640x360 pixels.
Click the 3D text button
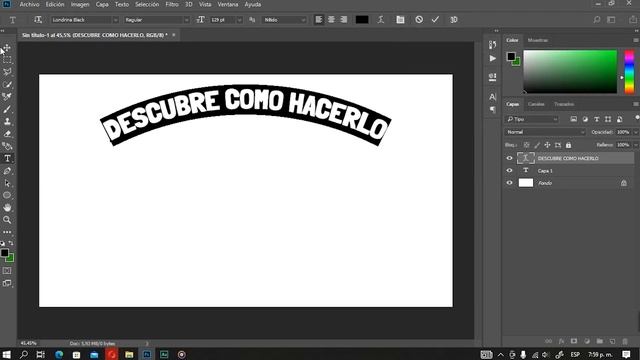pos(453,20)
